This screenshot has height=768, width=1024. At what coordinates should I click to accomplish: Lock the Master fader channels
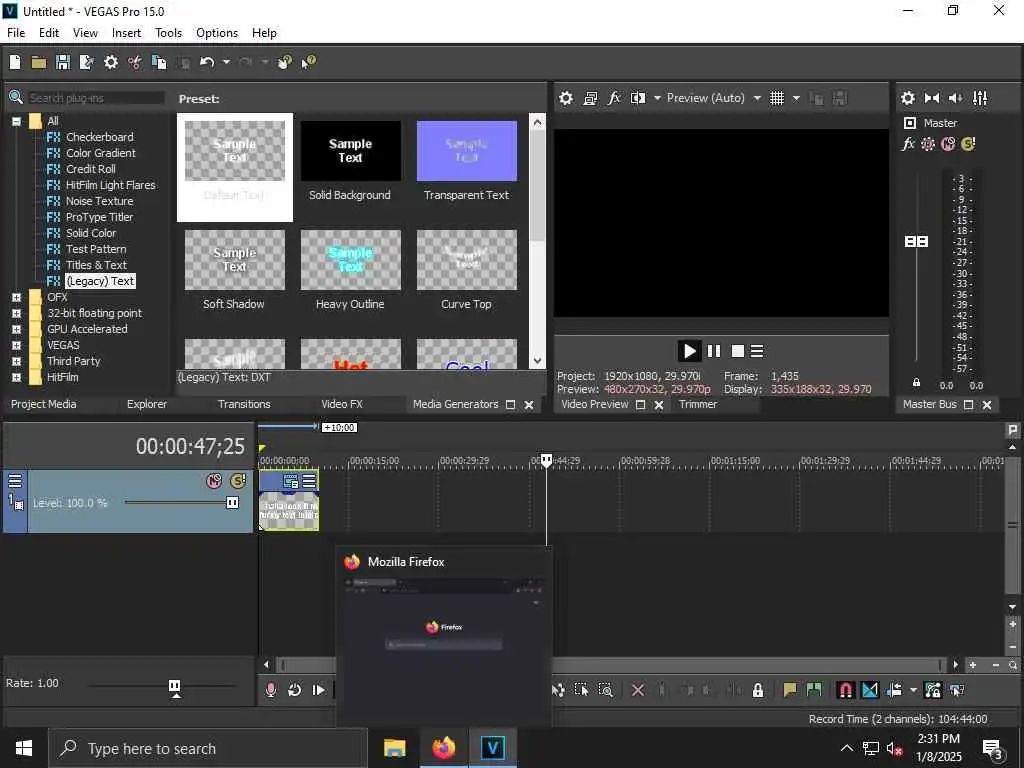point(916,383)
